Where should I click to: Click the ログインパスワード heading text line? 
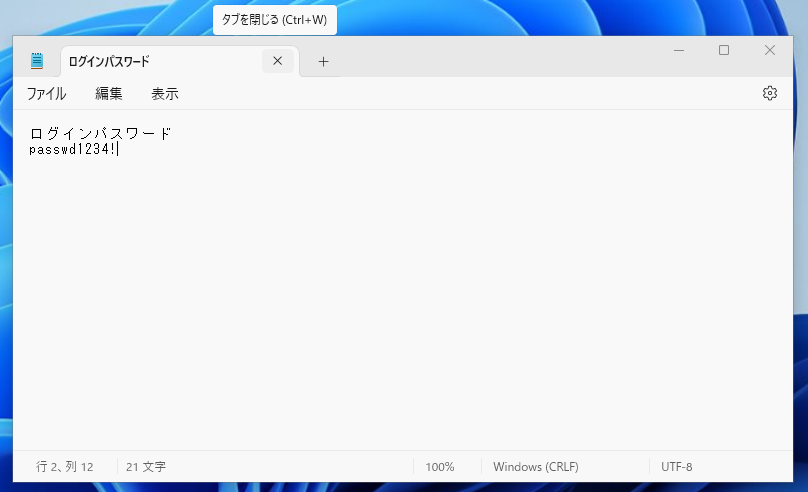[x=100, y=133]
